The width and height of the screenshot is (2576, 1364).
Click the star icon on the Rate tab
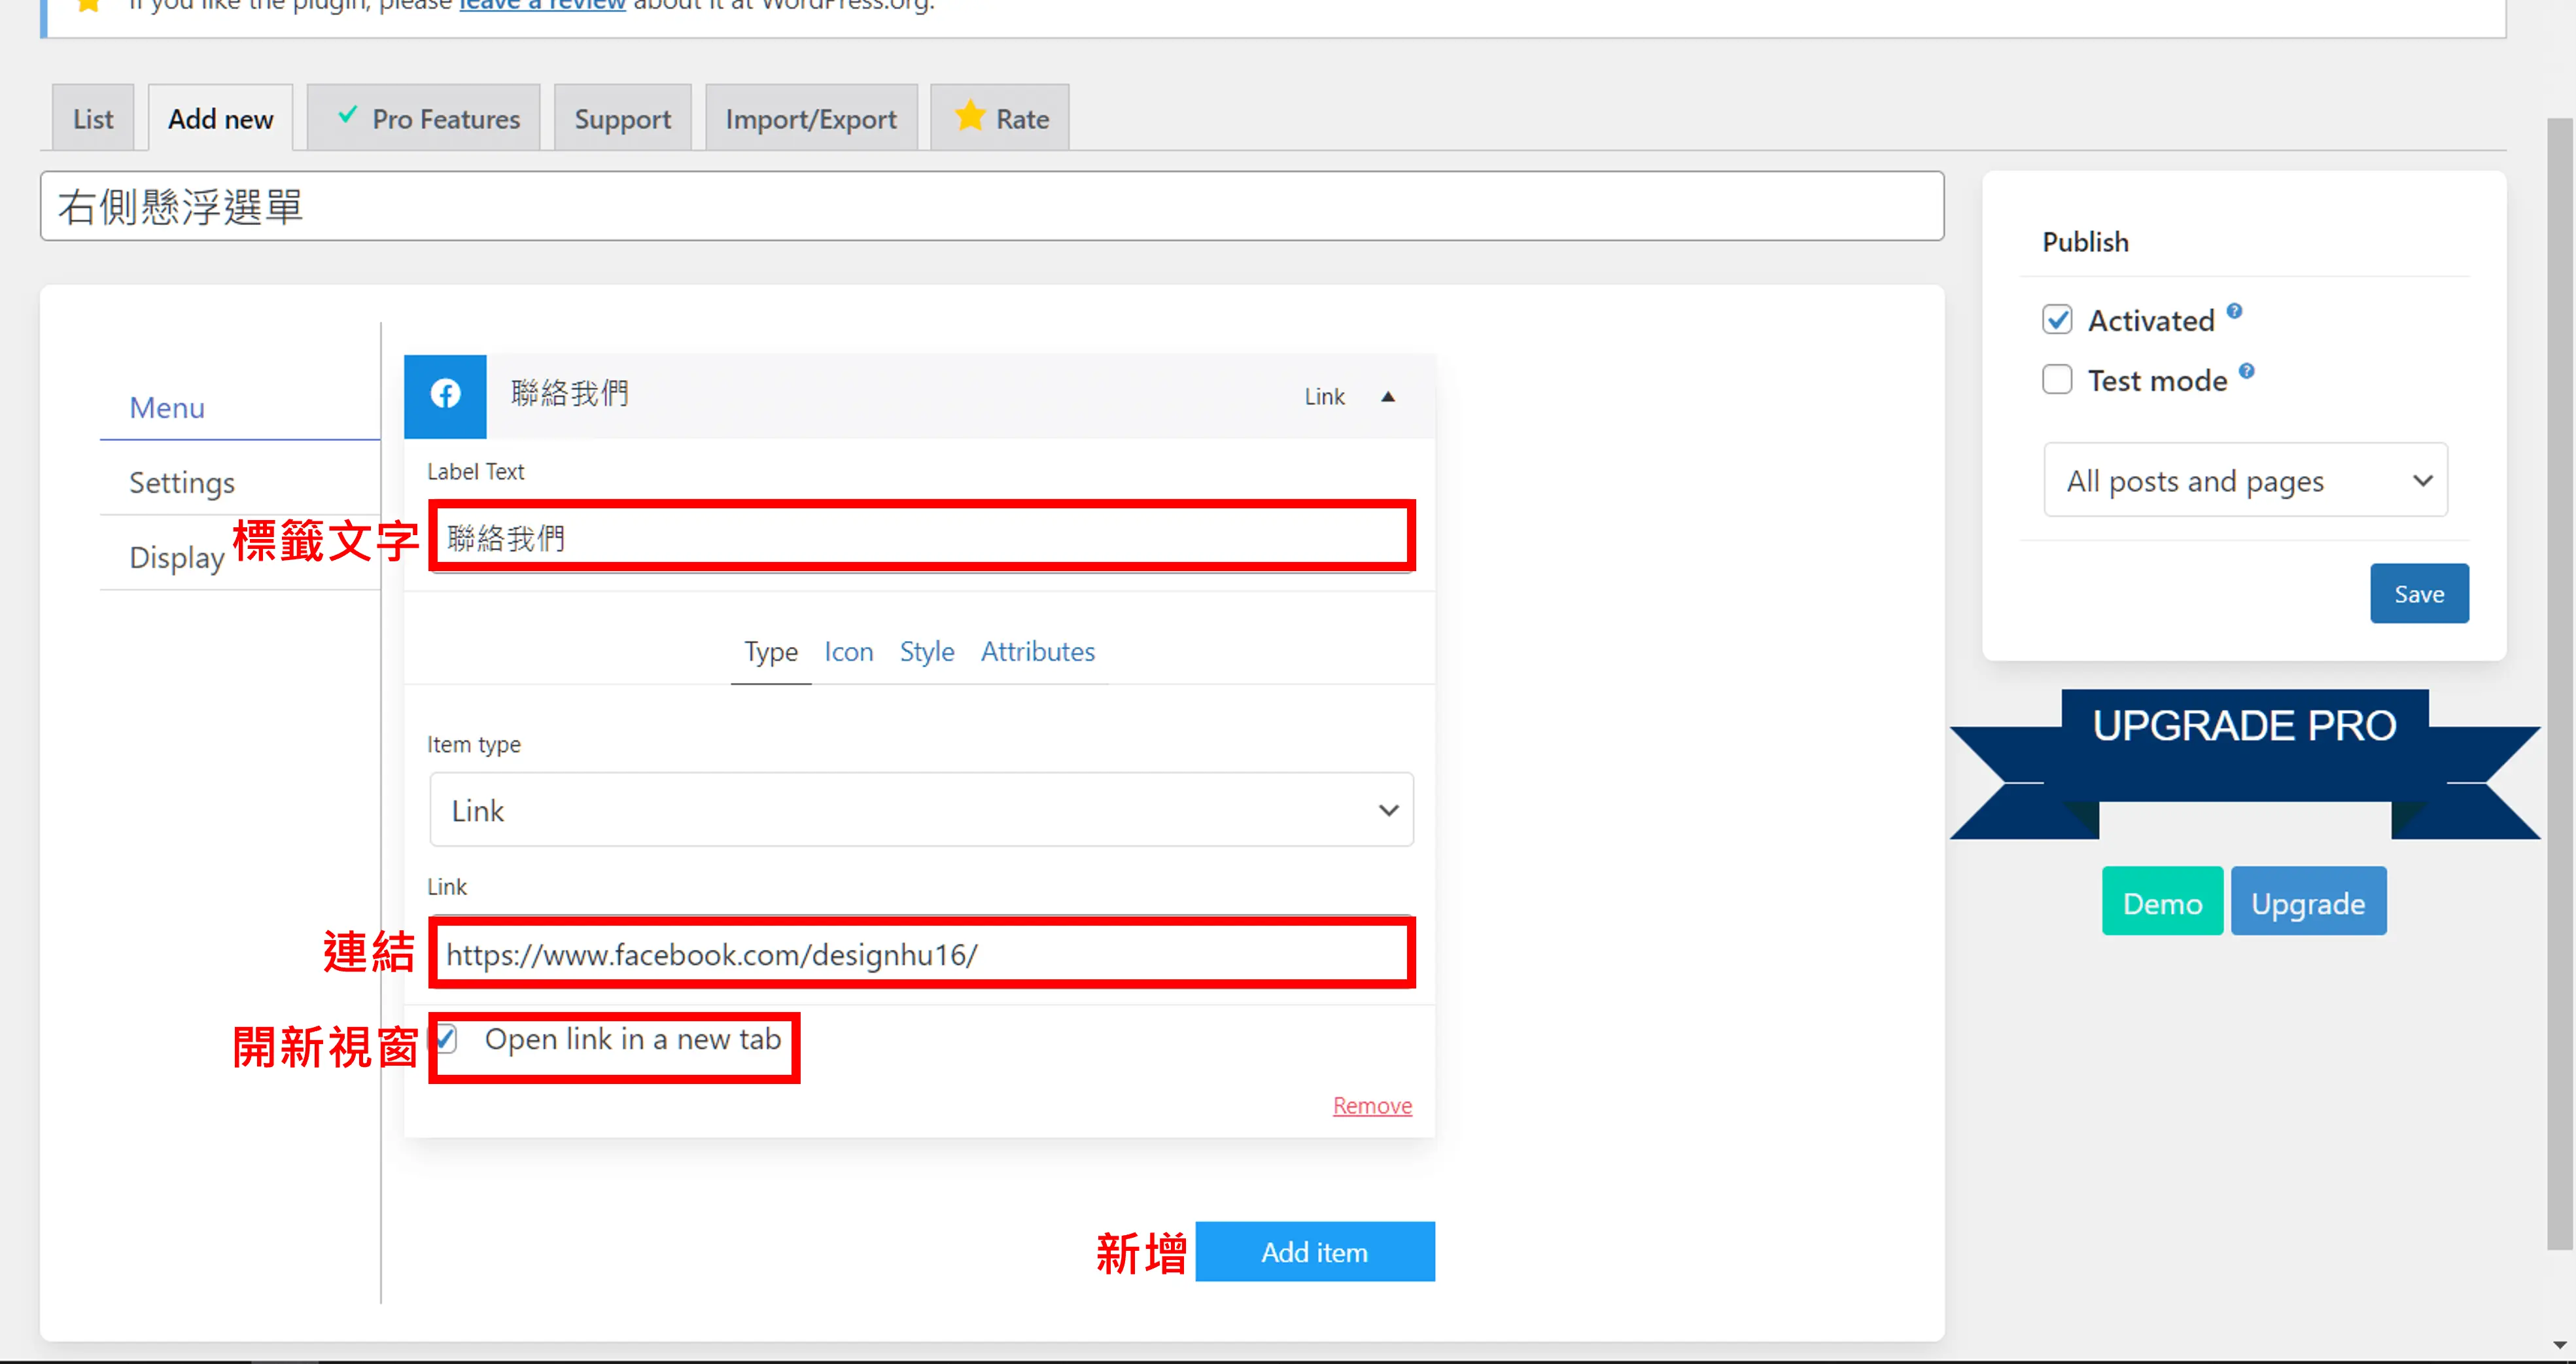point(969,116)
